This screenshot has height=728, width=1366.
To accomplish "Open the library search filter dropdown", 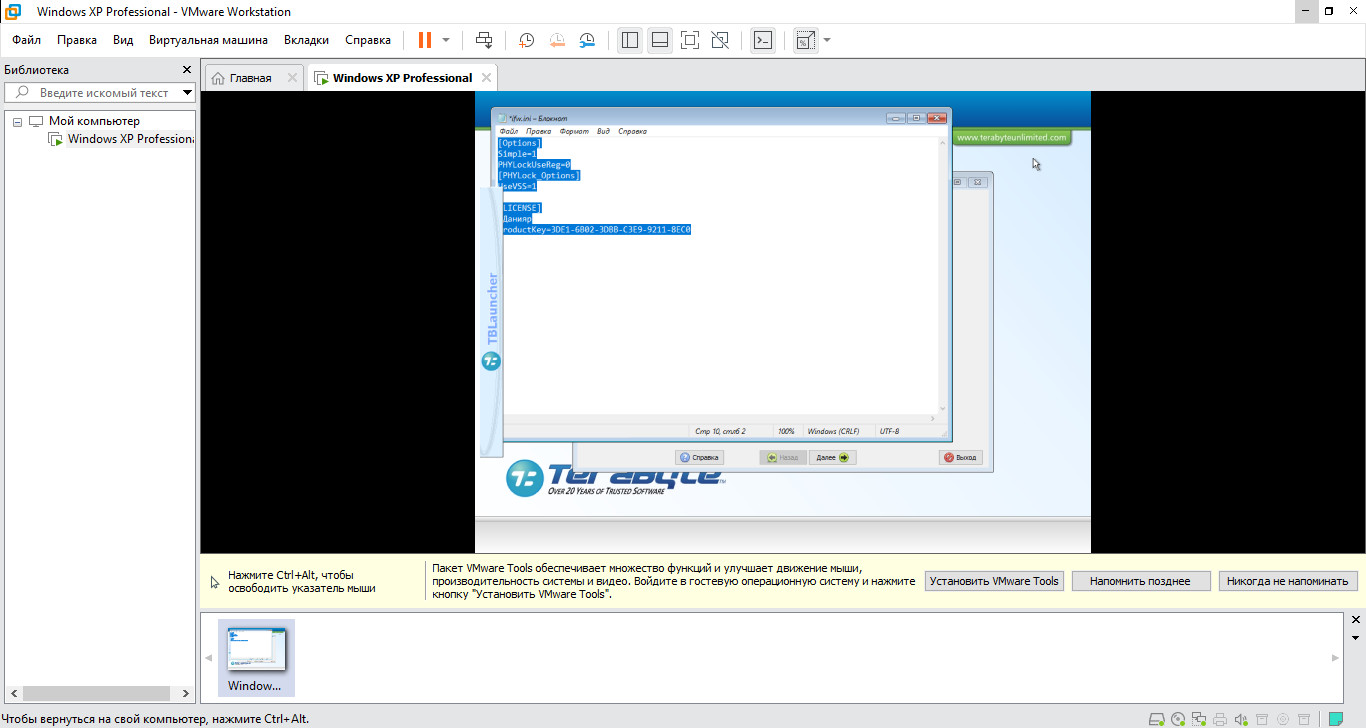I will pos(187,92).
